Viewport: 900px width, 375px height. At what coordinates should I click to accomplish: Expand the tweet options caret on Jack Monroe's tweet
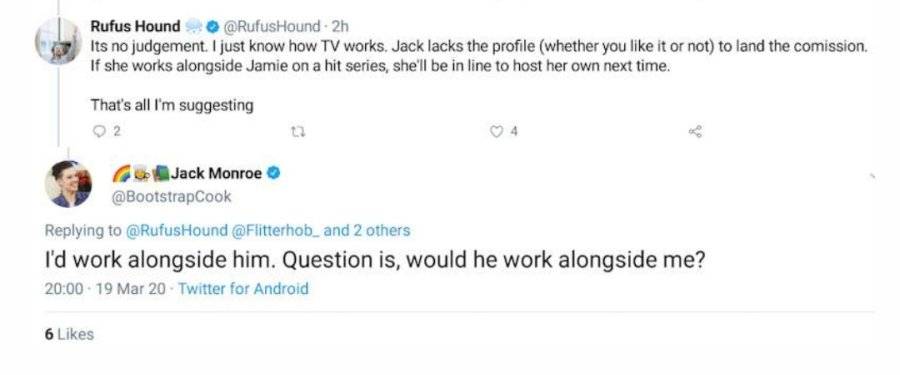tap(872, 176)
